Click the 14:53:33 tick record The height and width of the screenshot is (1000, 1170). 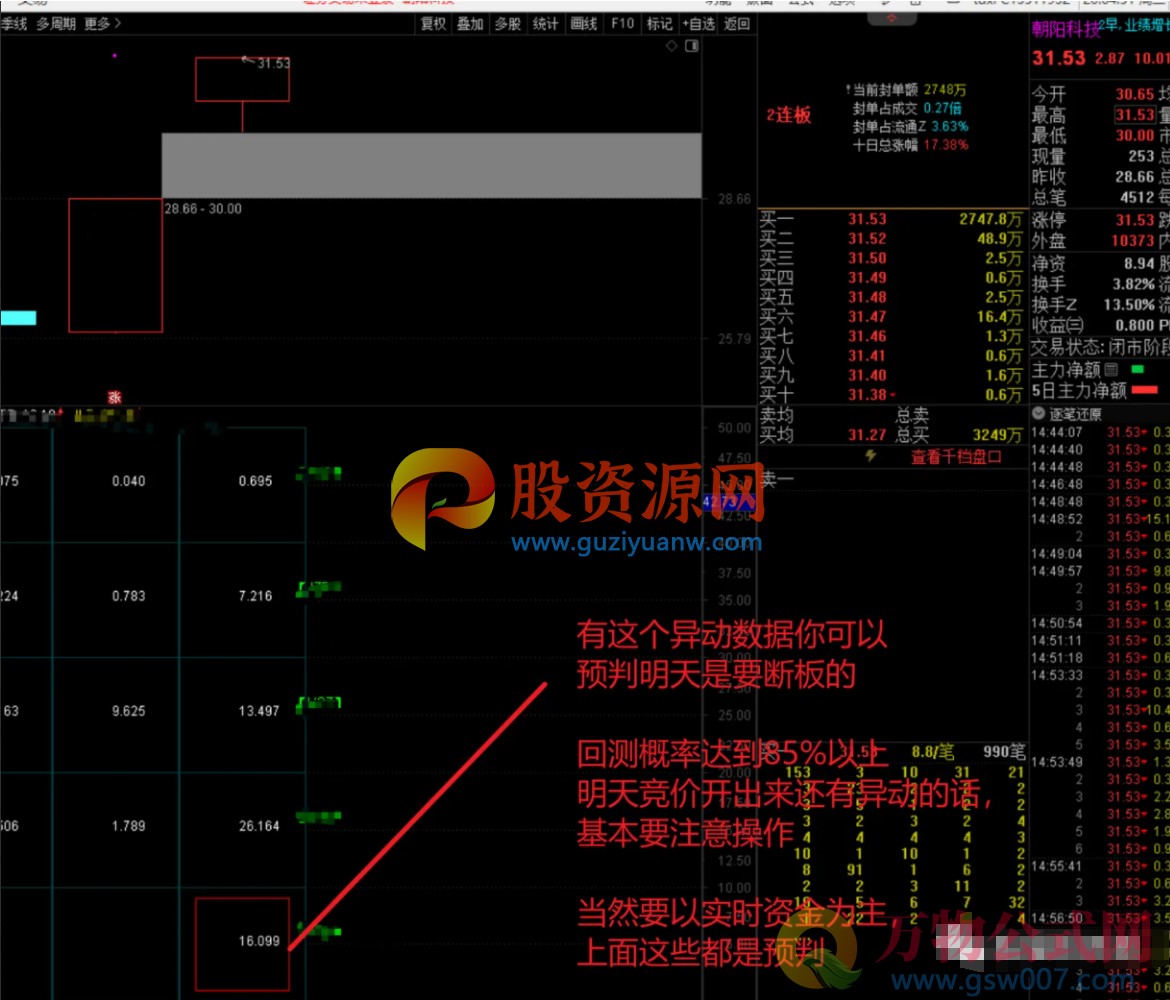(x=1100, y=675)
